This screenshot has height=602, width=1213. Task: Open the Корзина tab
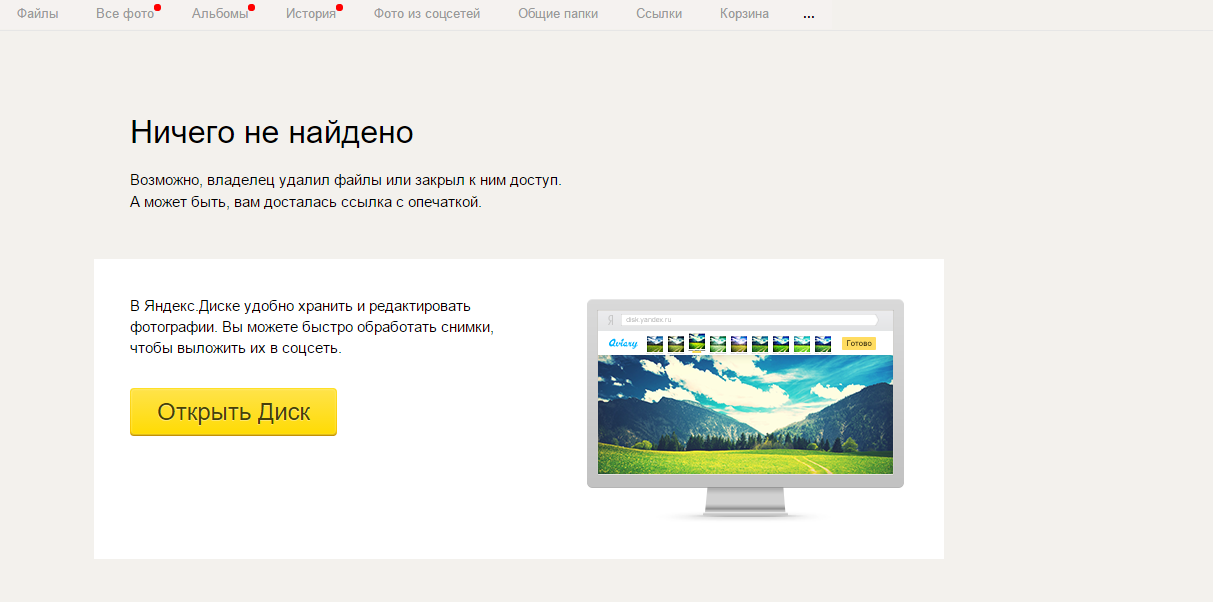(x=745, y=14)
